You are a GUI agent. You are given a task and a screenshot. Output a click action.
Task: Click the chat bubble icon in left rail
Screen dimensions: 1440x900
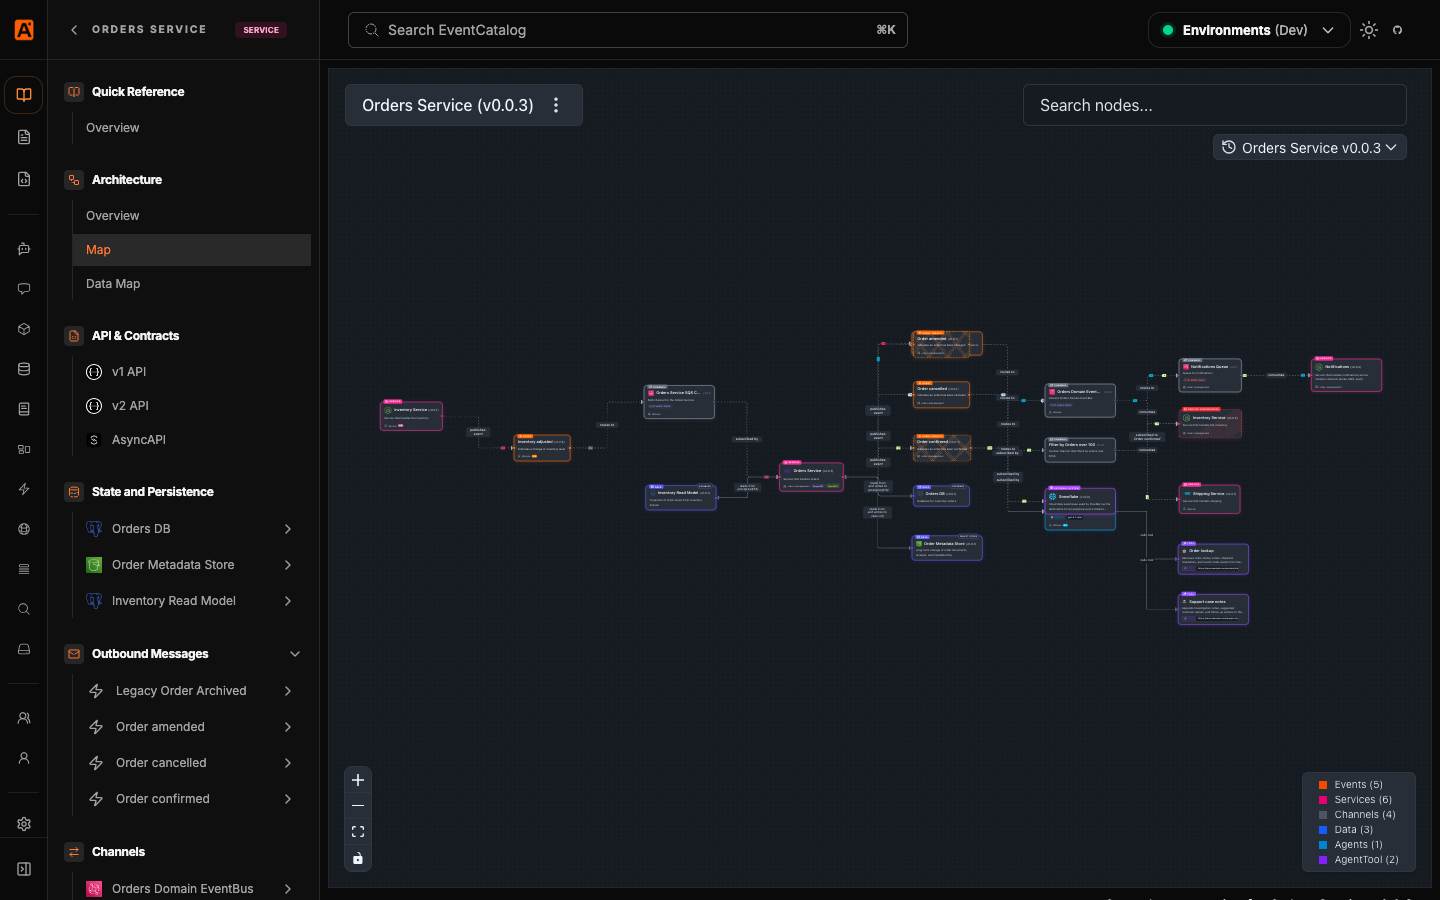[24, 289]
